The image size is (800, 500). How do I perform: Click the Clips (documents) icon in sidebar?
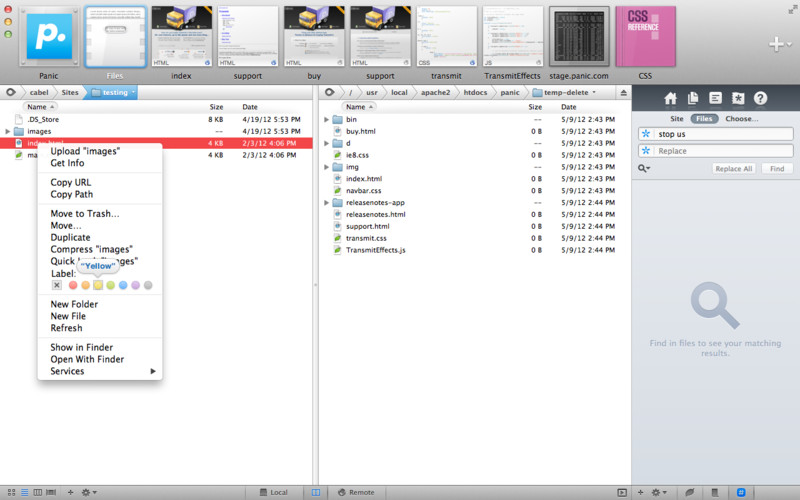pos(693,98)
